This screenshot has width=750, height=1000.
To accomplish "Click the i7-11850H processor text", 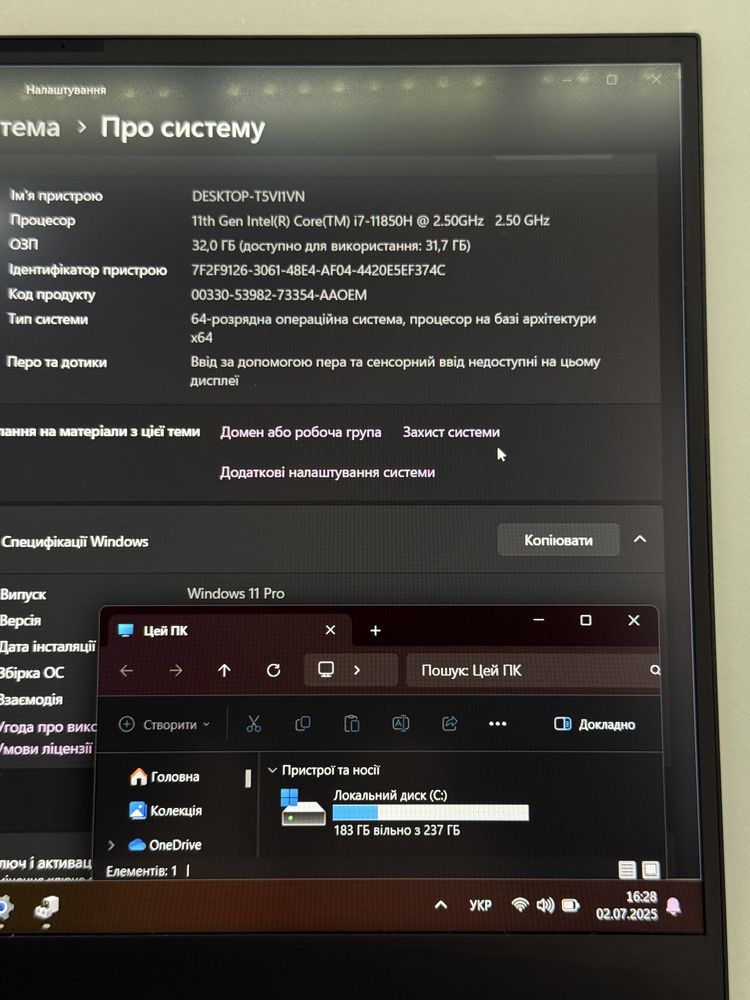I will (371, 221).
